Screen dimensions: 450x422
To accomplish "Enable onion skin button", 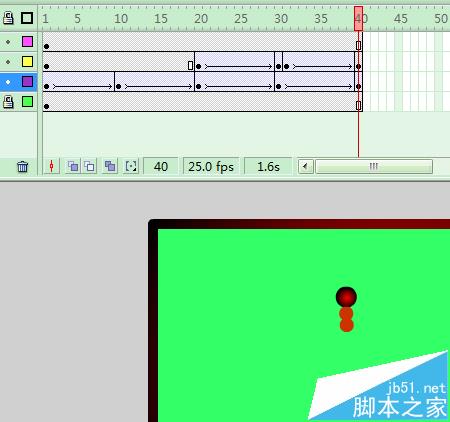I will click(x=73, y=166).
